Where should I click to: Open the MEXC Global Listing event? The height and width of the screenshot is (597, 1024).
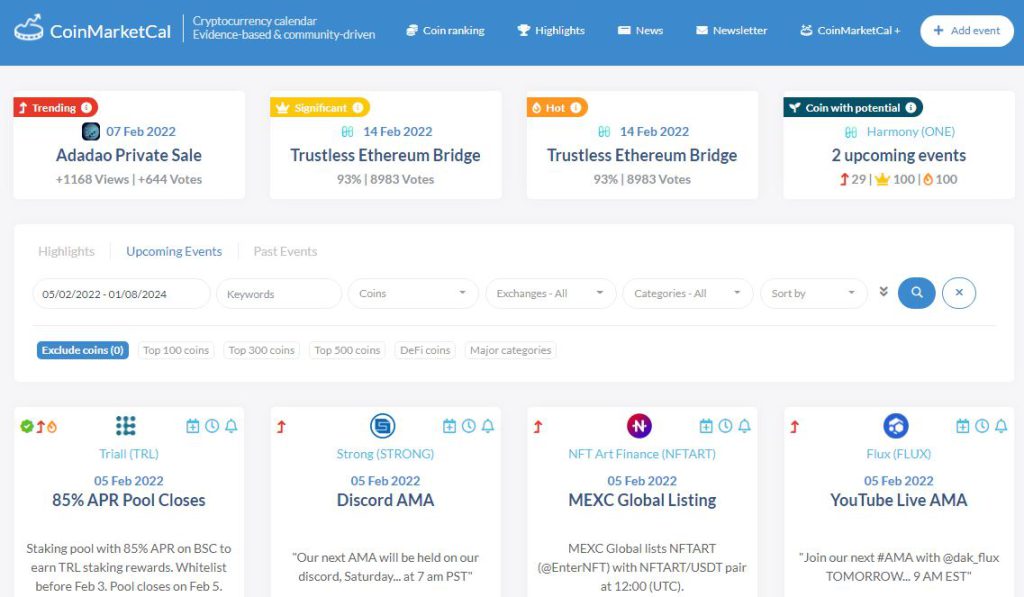(642, 500)
